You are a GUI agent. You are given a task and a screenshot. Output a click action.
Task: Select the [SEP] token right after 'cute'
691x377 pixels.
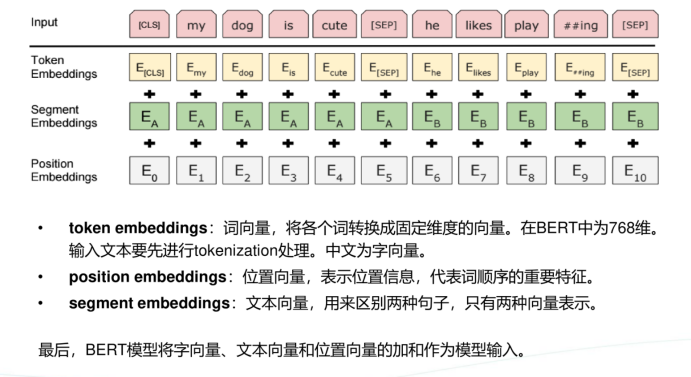(x=384, y=24)
